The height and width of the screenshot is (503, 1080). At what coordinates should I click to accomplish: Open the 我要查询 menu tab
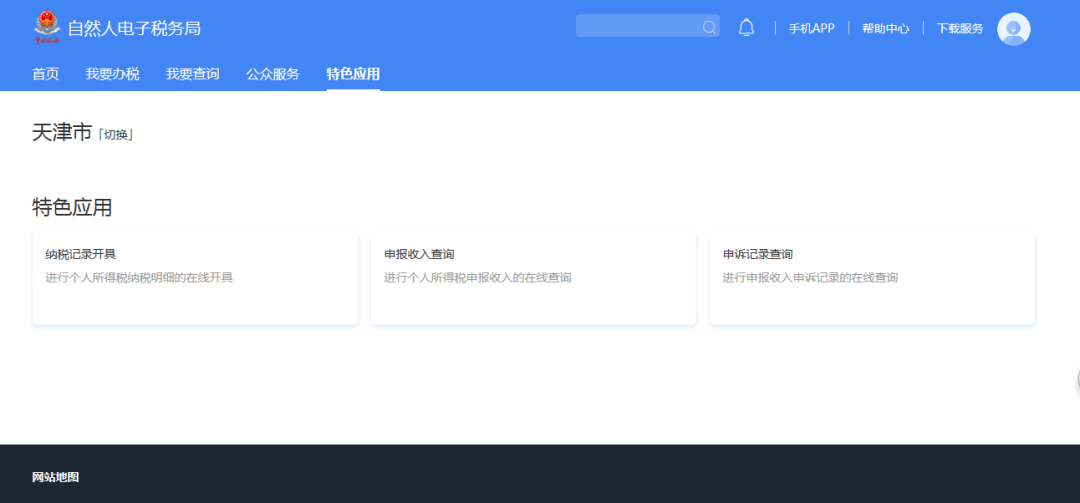[192, 74]
